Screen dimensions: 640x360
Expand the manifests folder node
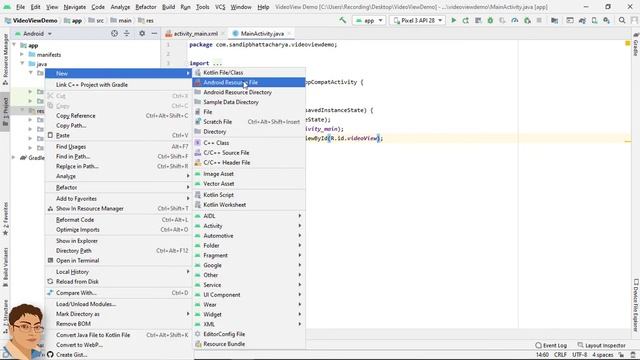point(22,54)
